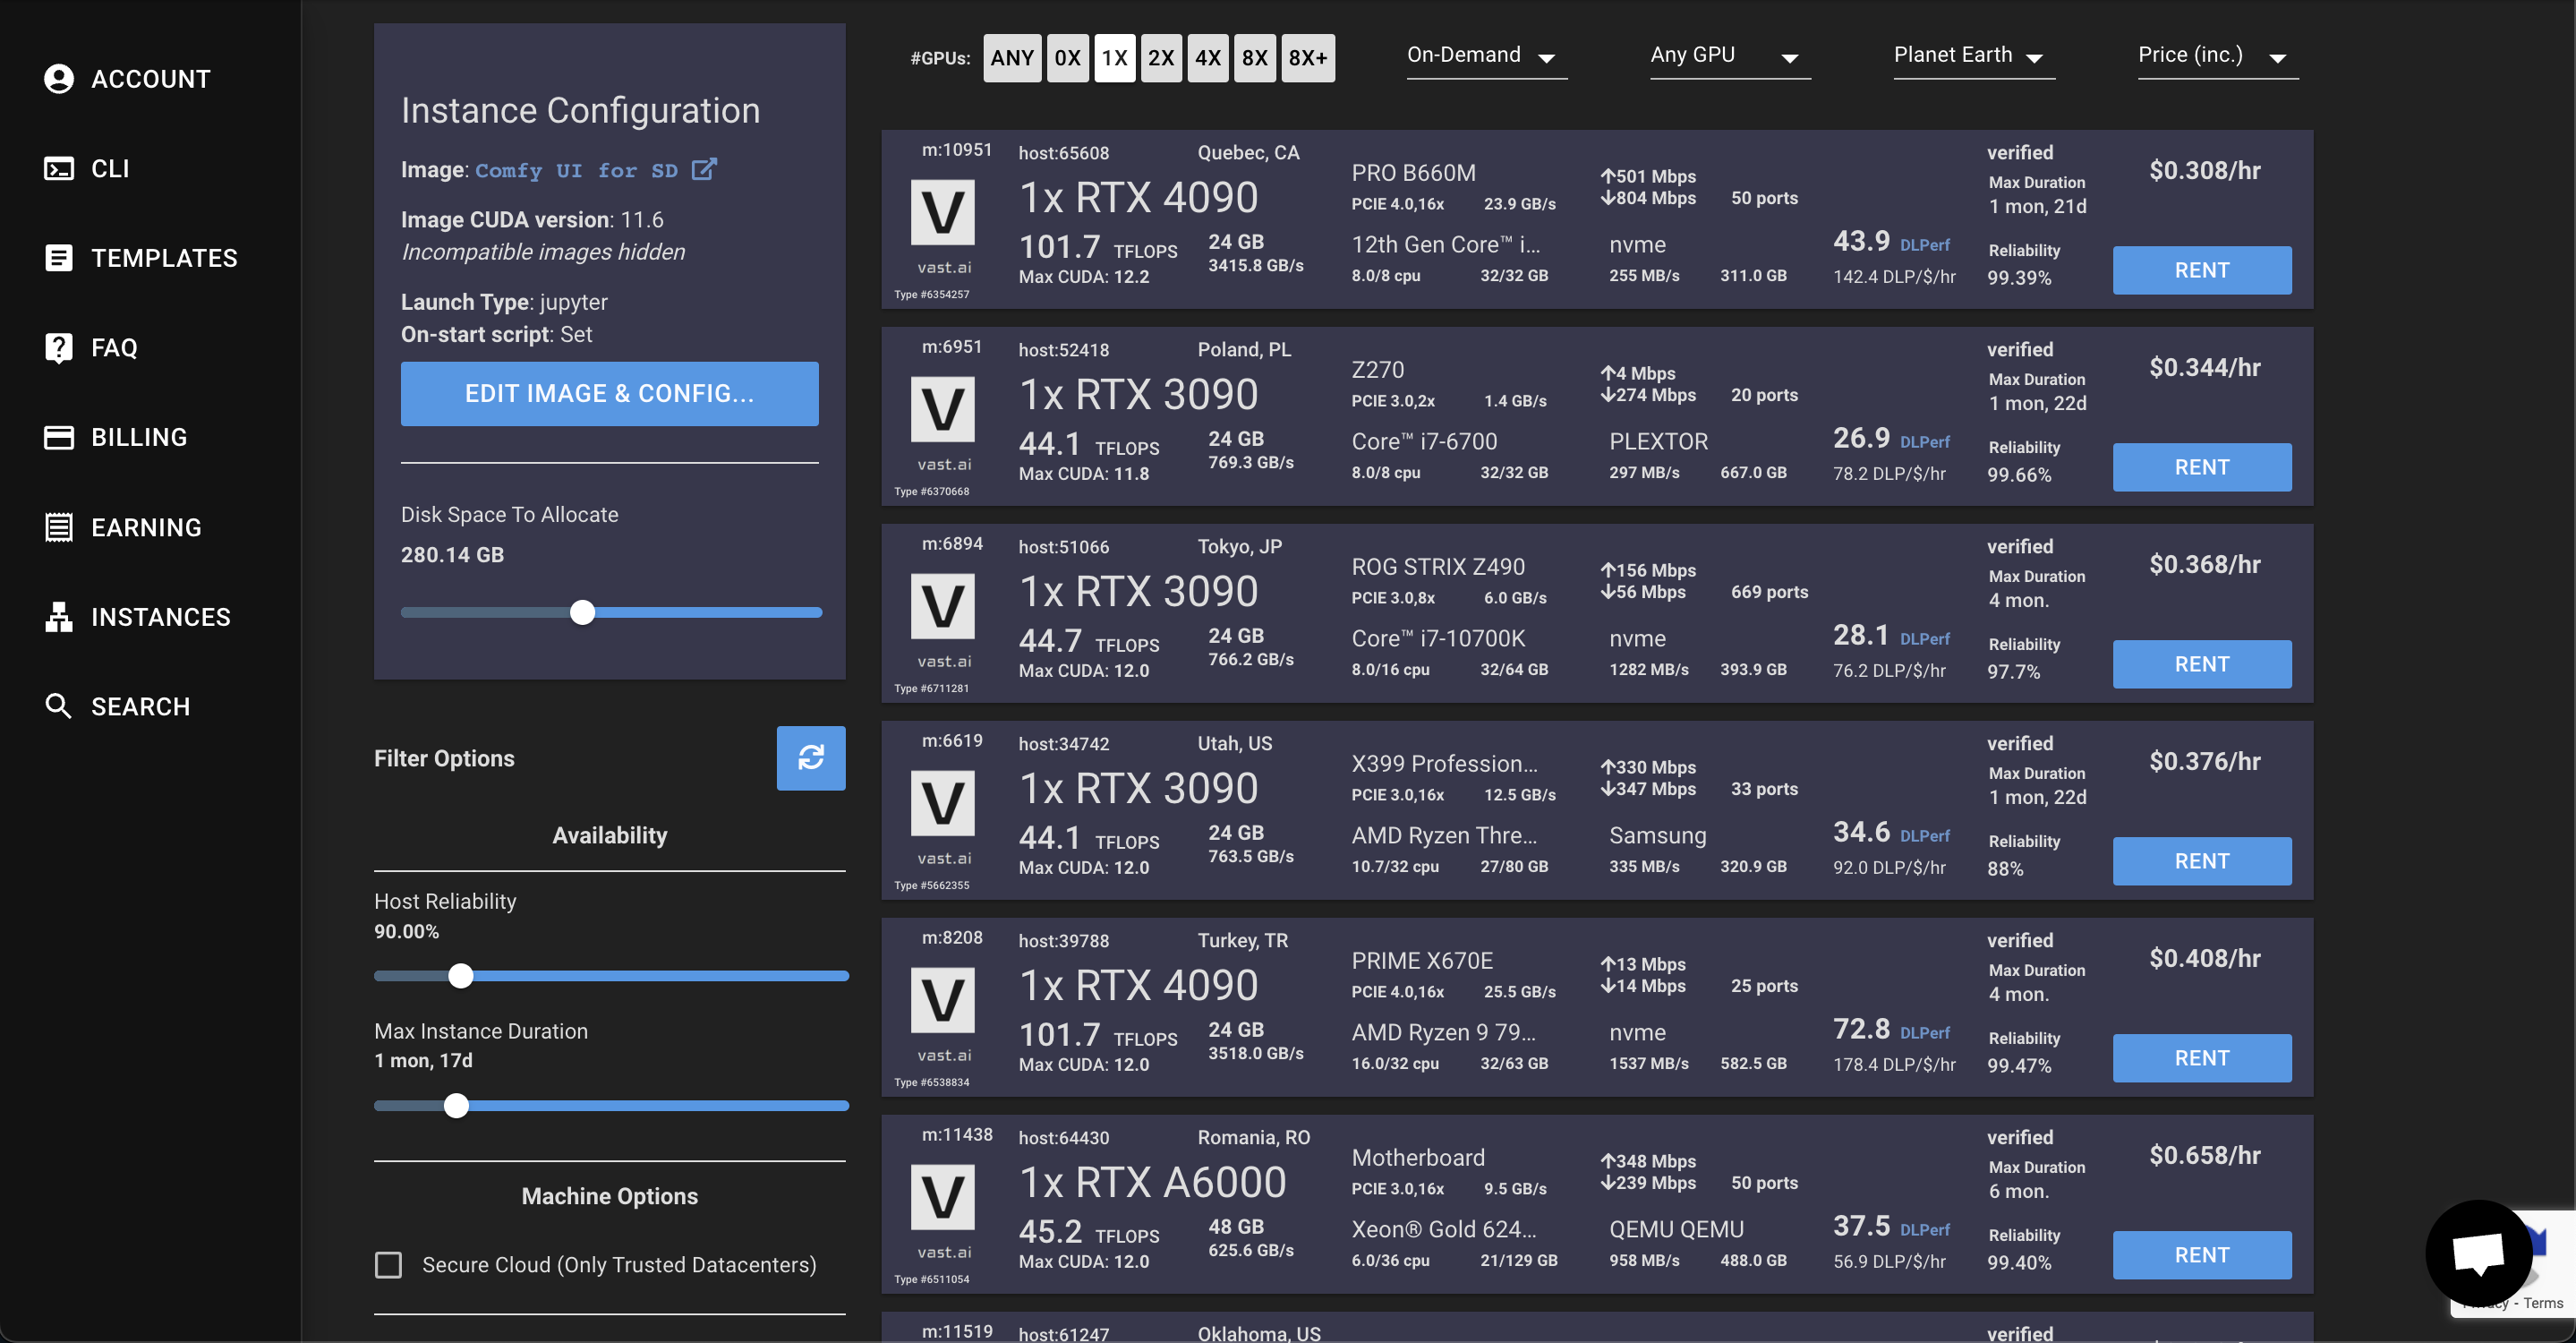Open the Any GPU model dropdown
This screenshot has height=1343, width=2576.
coord(1728,56)
